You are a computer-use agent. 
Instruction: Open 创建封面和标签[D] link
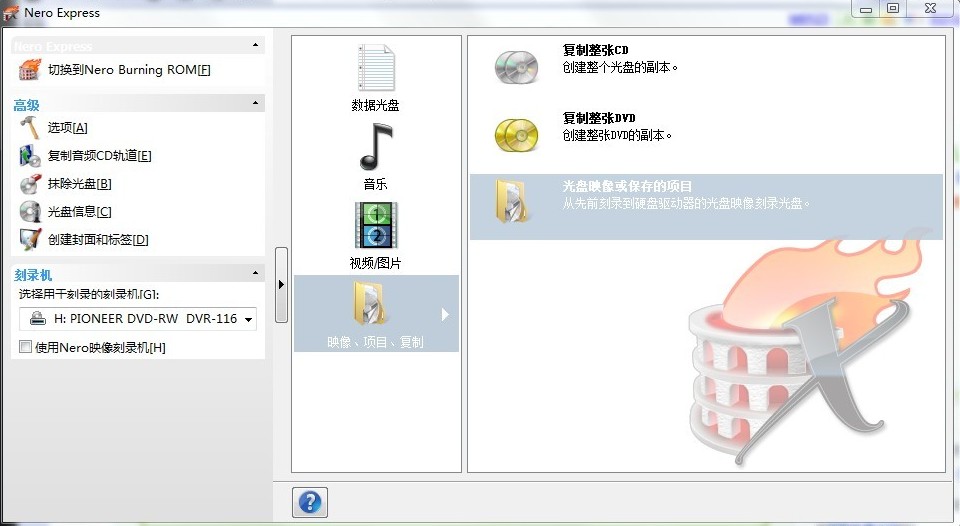(x=98, y=239)
